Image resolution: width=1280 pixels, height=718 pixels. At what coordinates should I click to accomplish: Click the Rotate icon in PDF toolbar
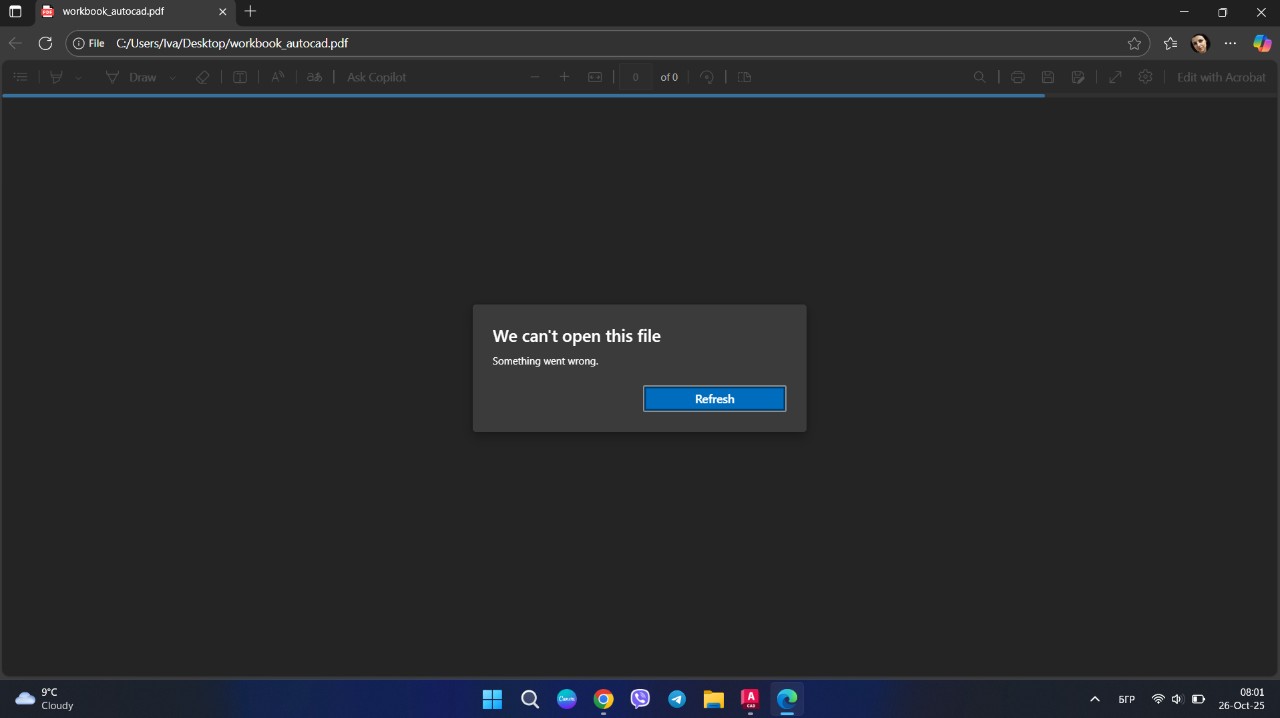tap(707, 77)
